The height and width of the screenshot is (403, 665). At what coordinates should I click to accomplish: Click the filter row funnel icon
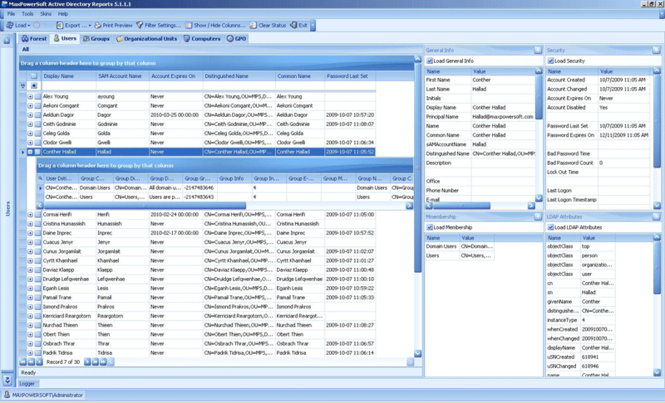[x=23, y=86]
